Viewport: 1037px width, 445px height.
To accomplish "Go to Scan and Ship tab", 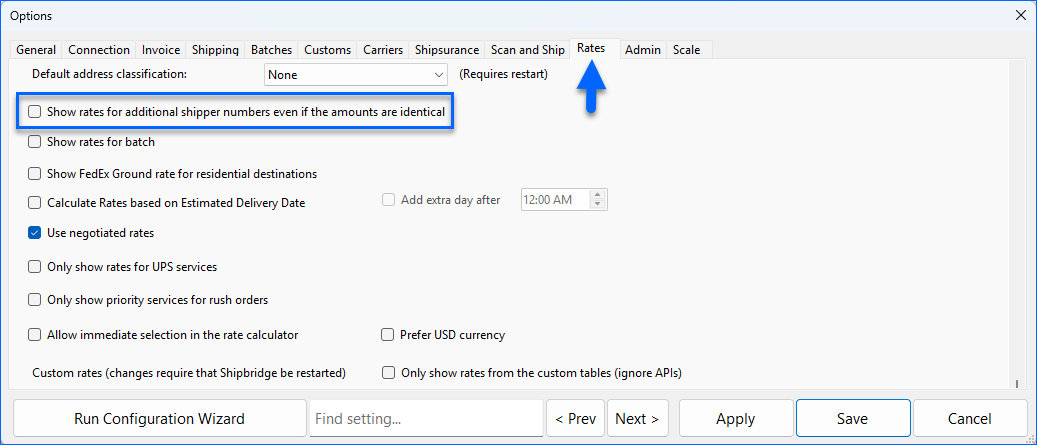I will click(x=527, y=50).
